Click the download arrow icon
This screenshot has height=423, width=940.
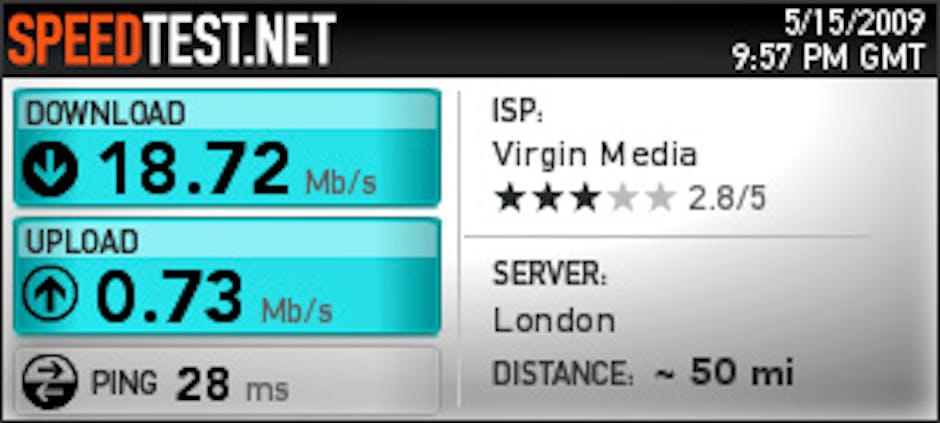[50, 170]
